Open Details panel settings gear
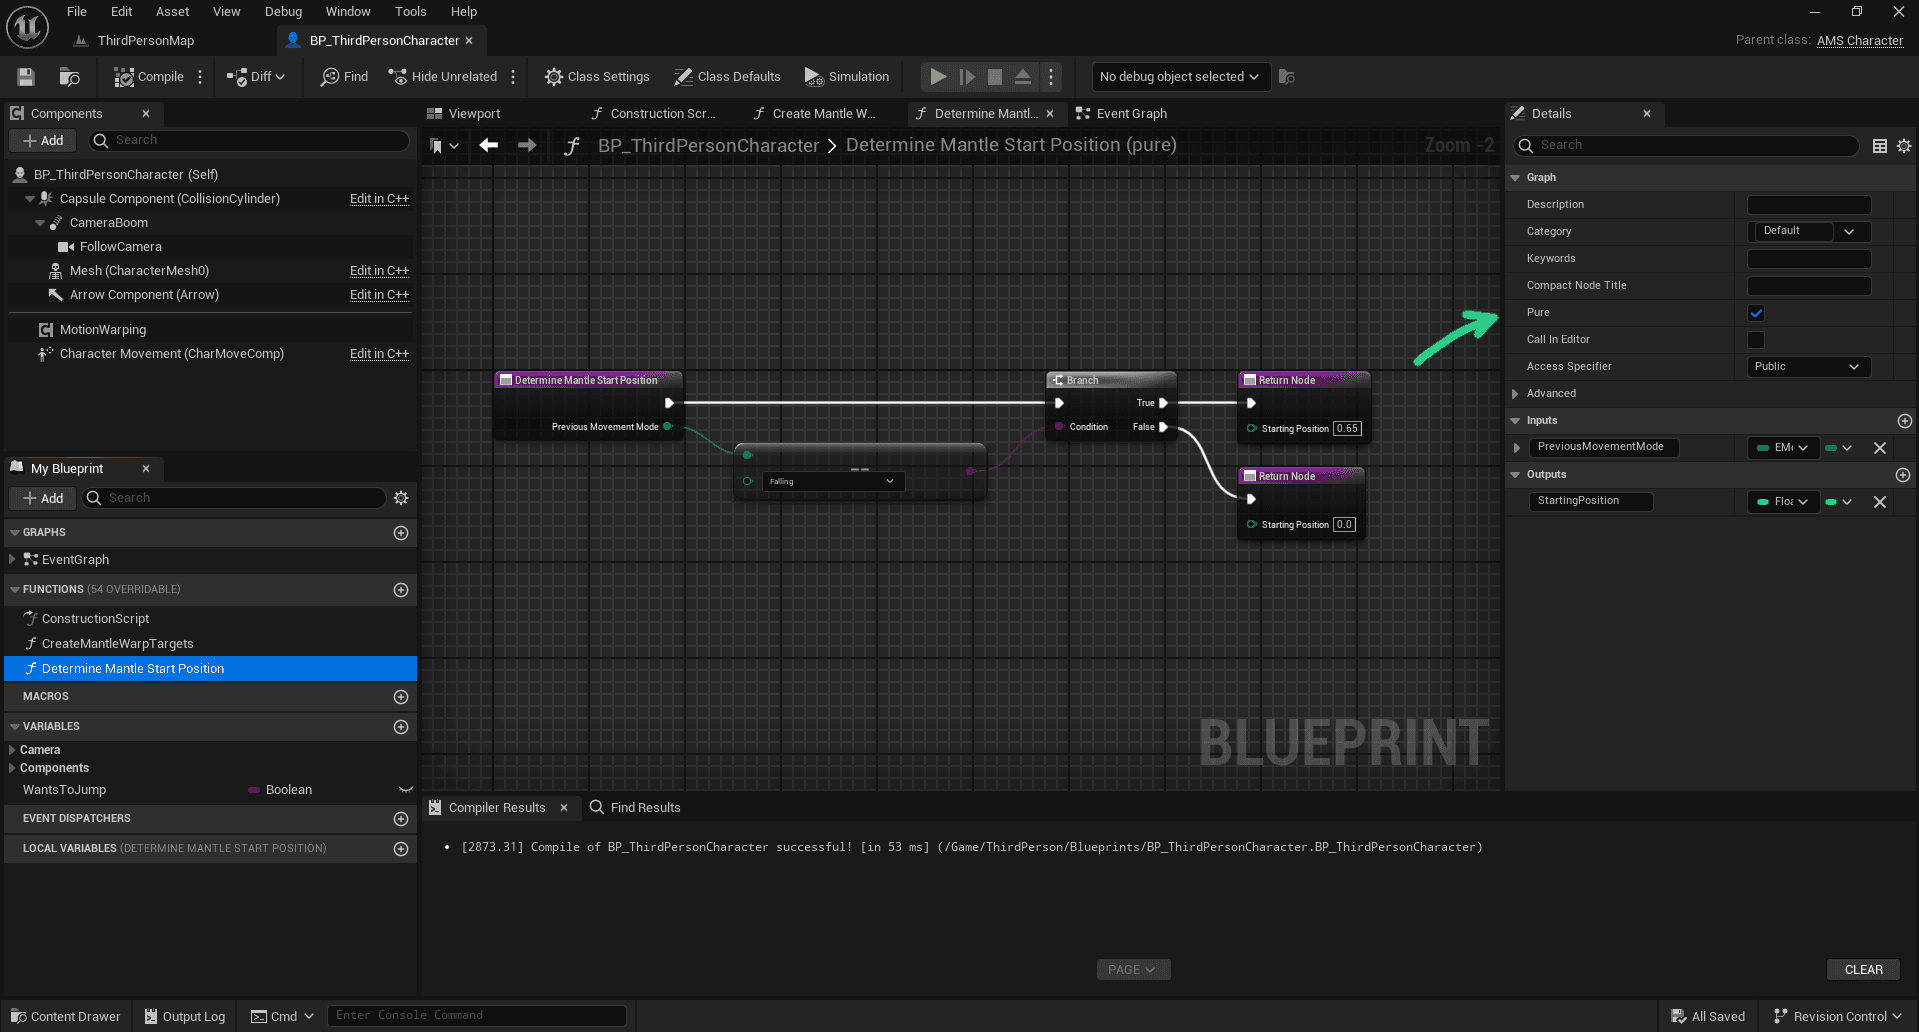 [x=1904, y=146]
